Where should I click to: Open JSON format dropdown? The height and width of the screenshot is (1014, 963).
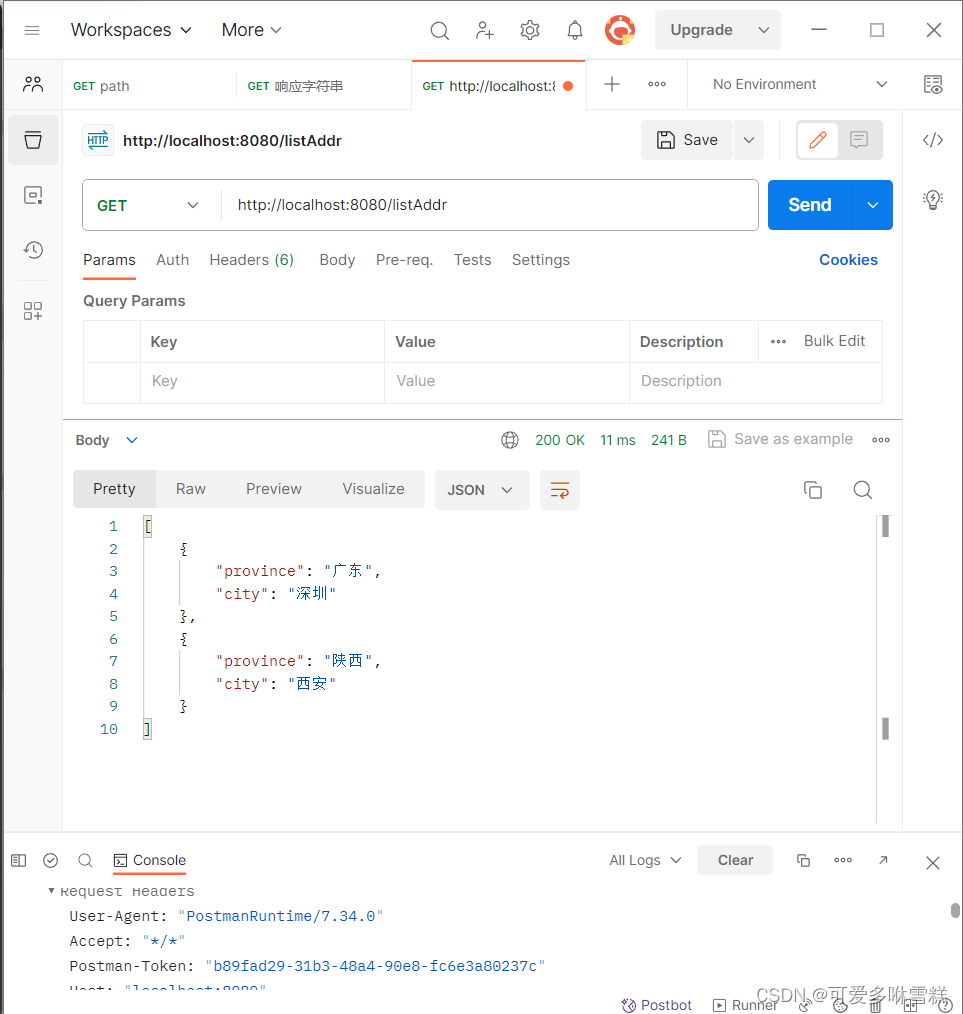click(482, 490)
